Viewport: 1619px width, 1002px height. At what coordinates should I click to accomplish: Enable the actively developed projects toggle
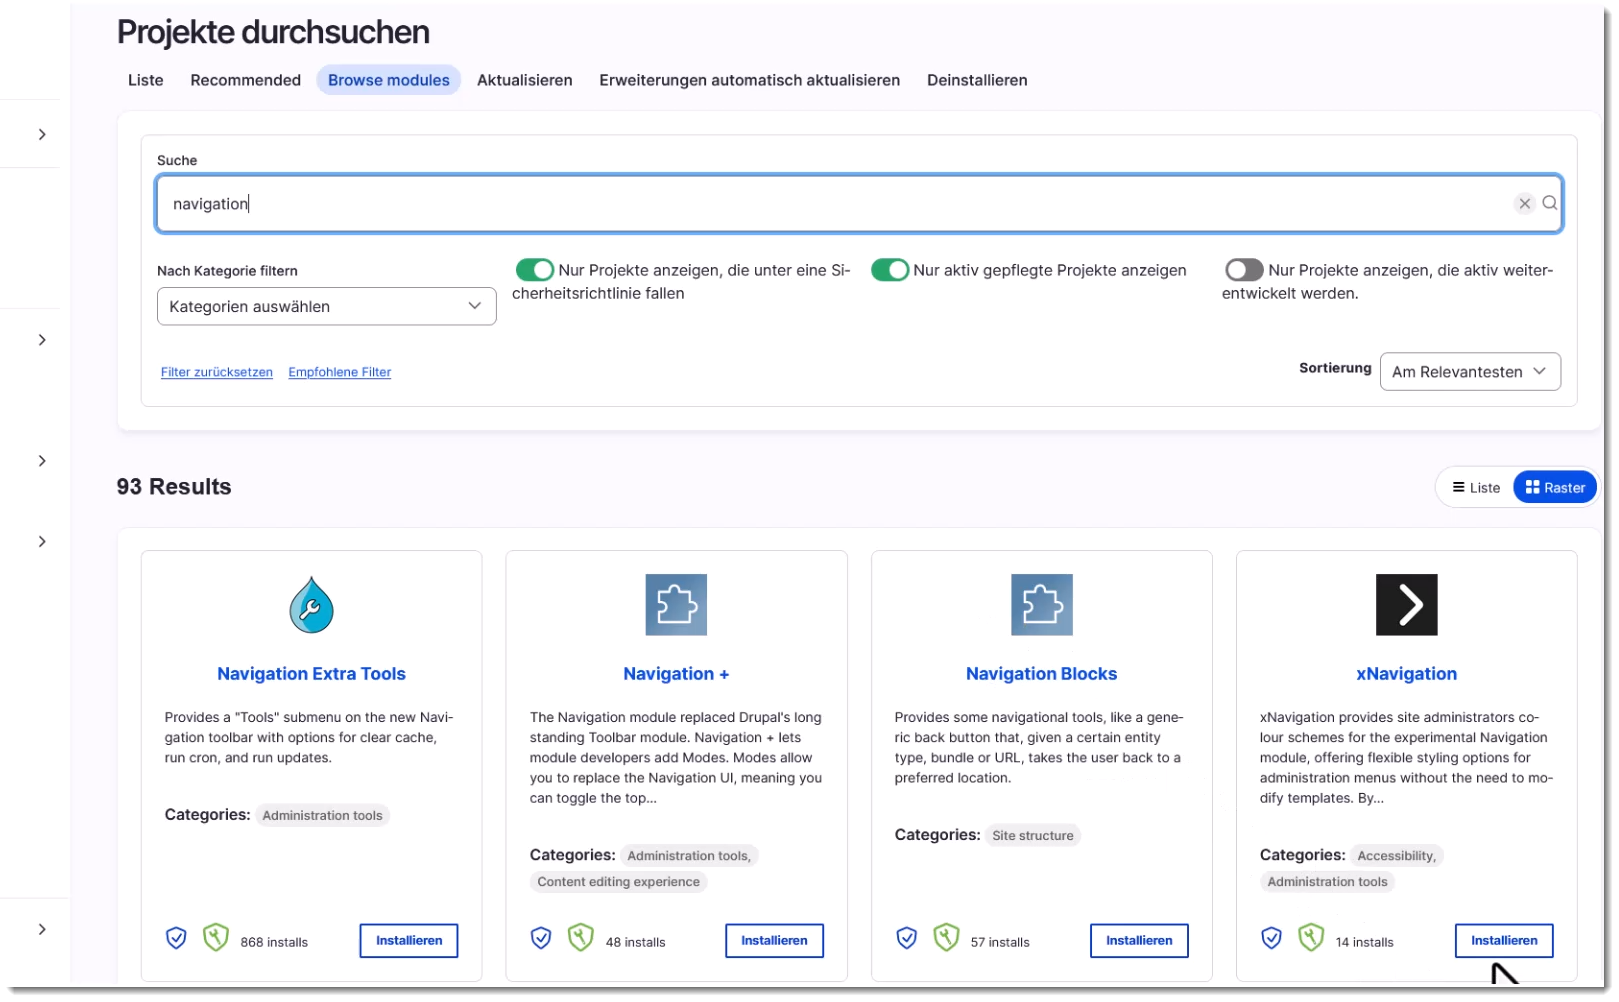pyautogui.click(x=1244, y=270)
